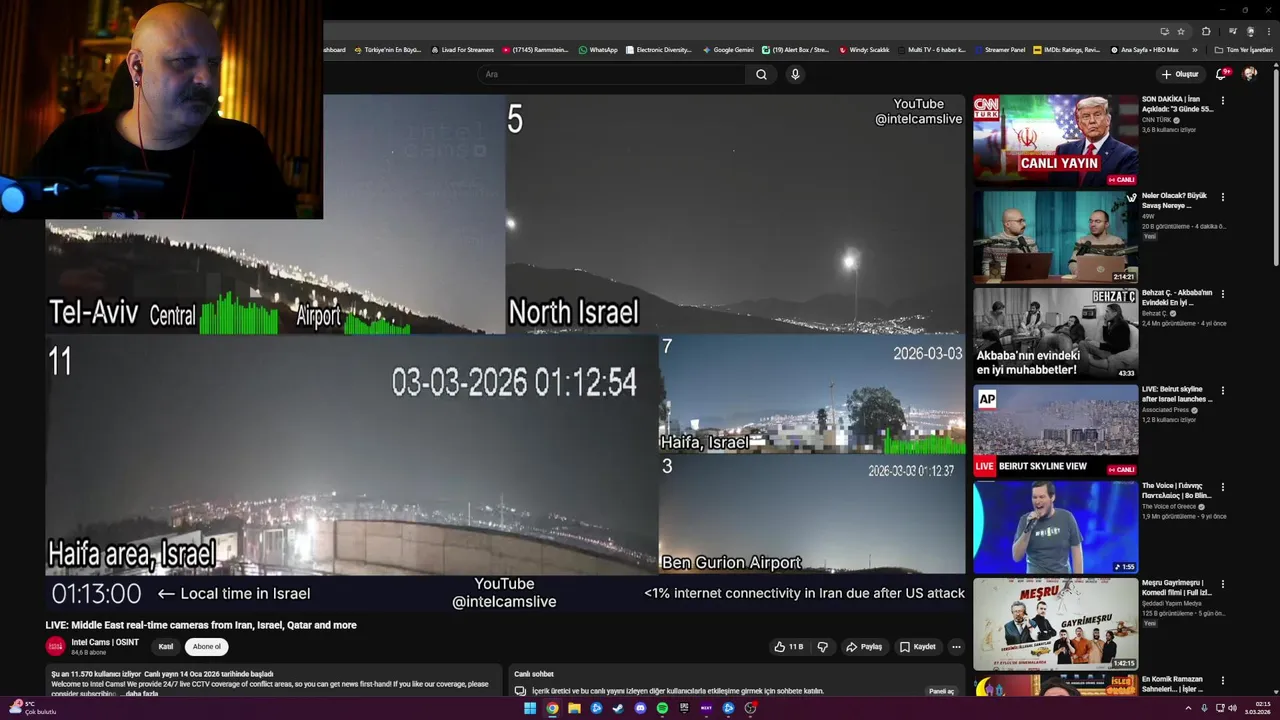Screen dimensions: 1280x720
Task: Toggle the Abone ol subscribe button
Action: pos(207,647)
